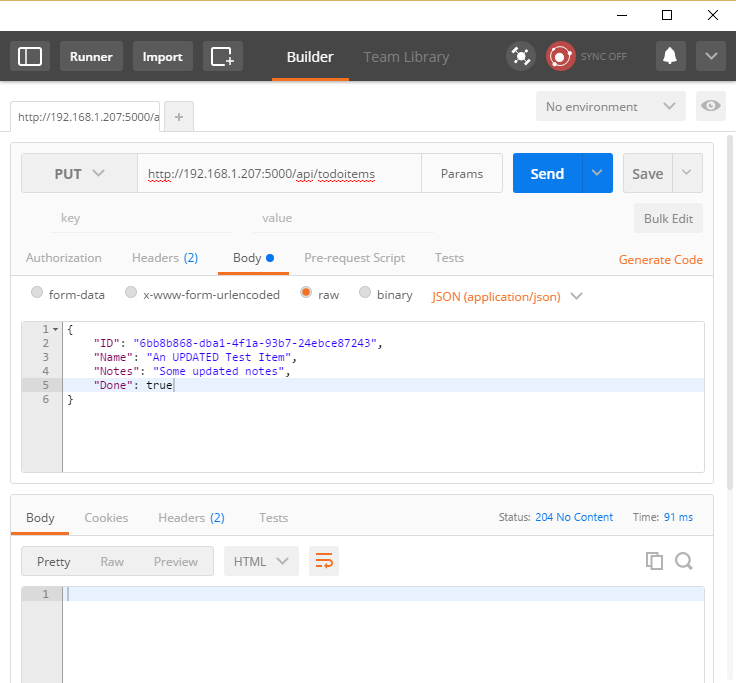Change the JSON (application/json) content type
736x683 pixels.
coord(507,297)
